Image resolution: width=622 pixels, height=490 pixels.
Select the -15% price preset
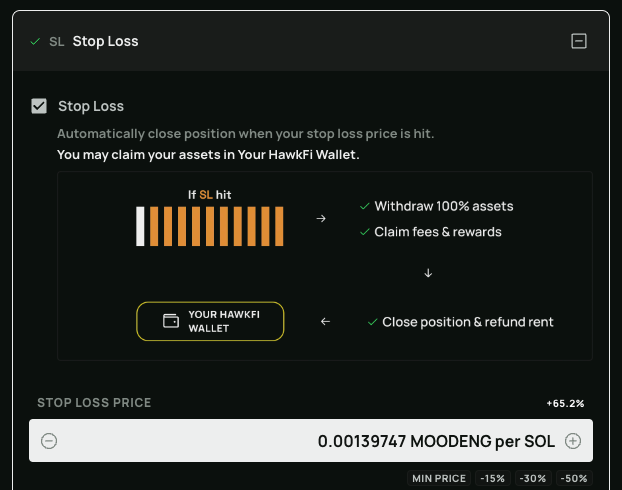click(492, 479)
